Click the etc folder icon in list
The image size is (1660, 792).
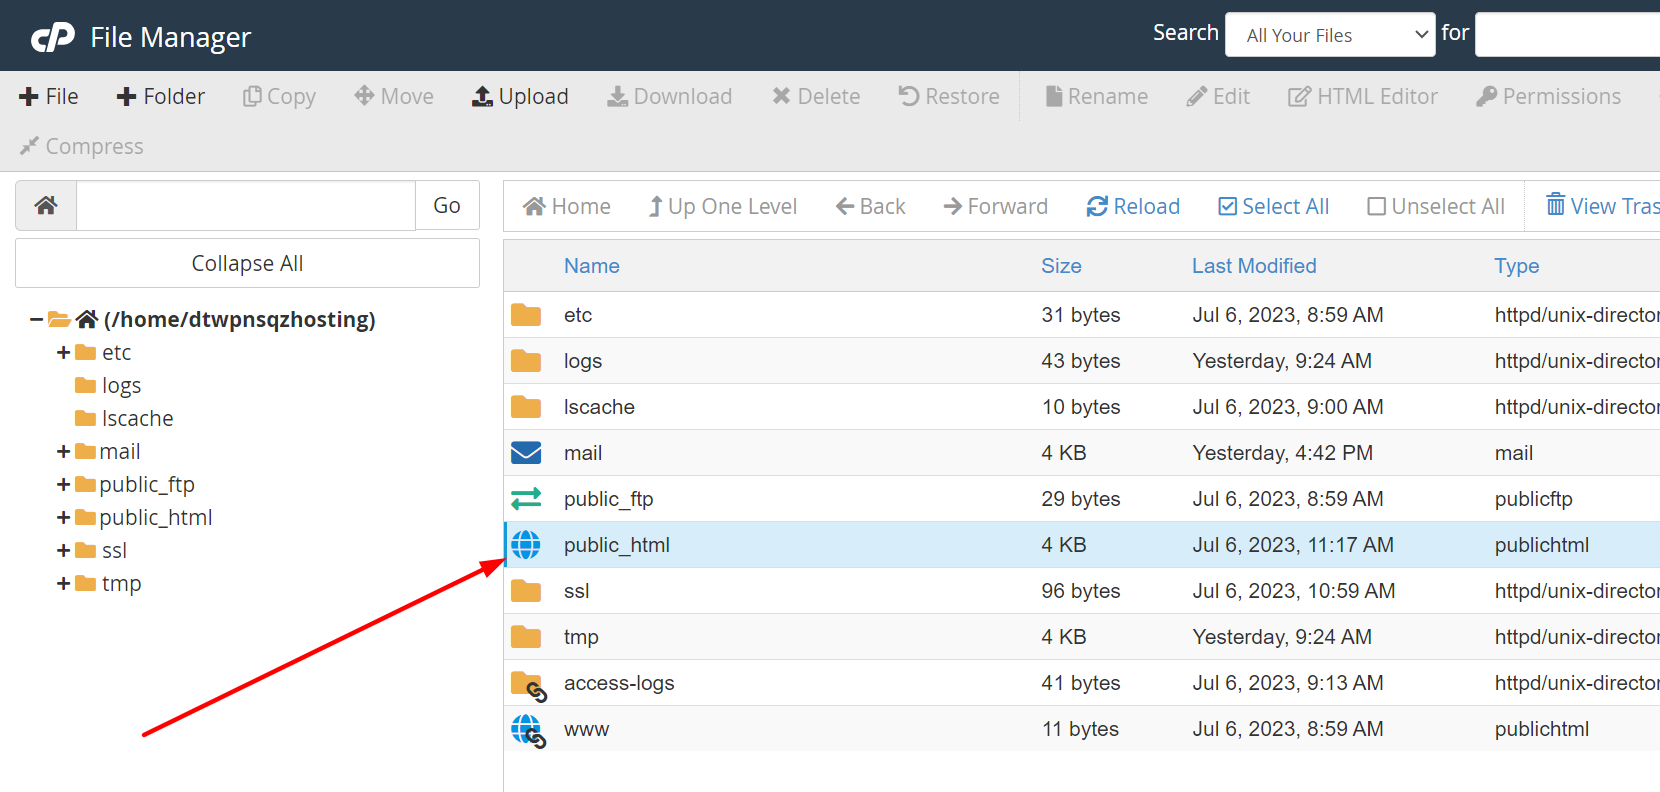[526, 315]
